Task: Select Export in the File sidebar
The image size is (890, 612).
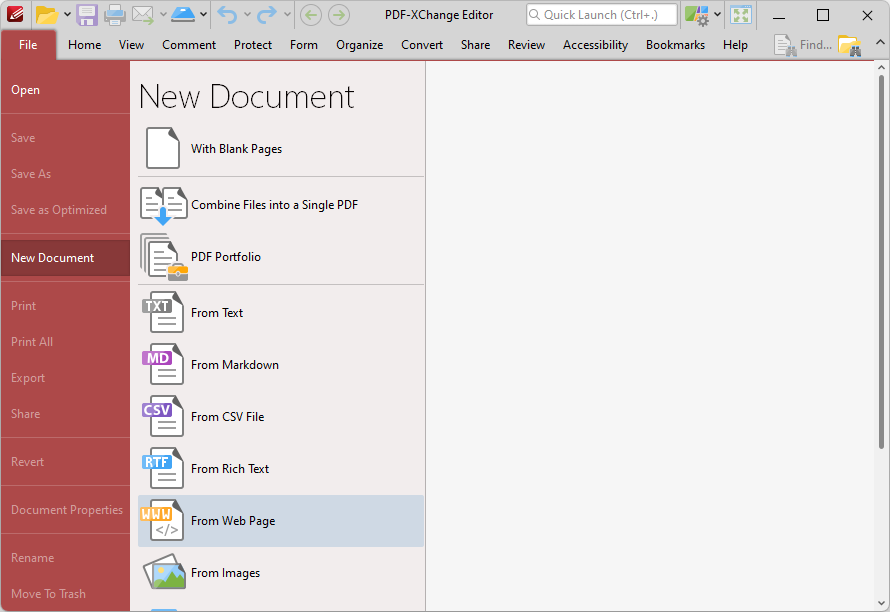Action: coord(65,378)
